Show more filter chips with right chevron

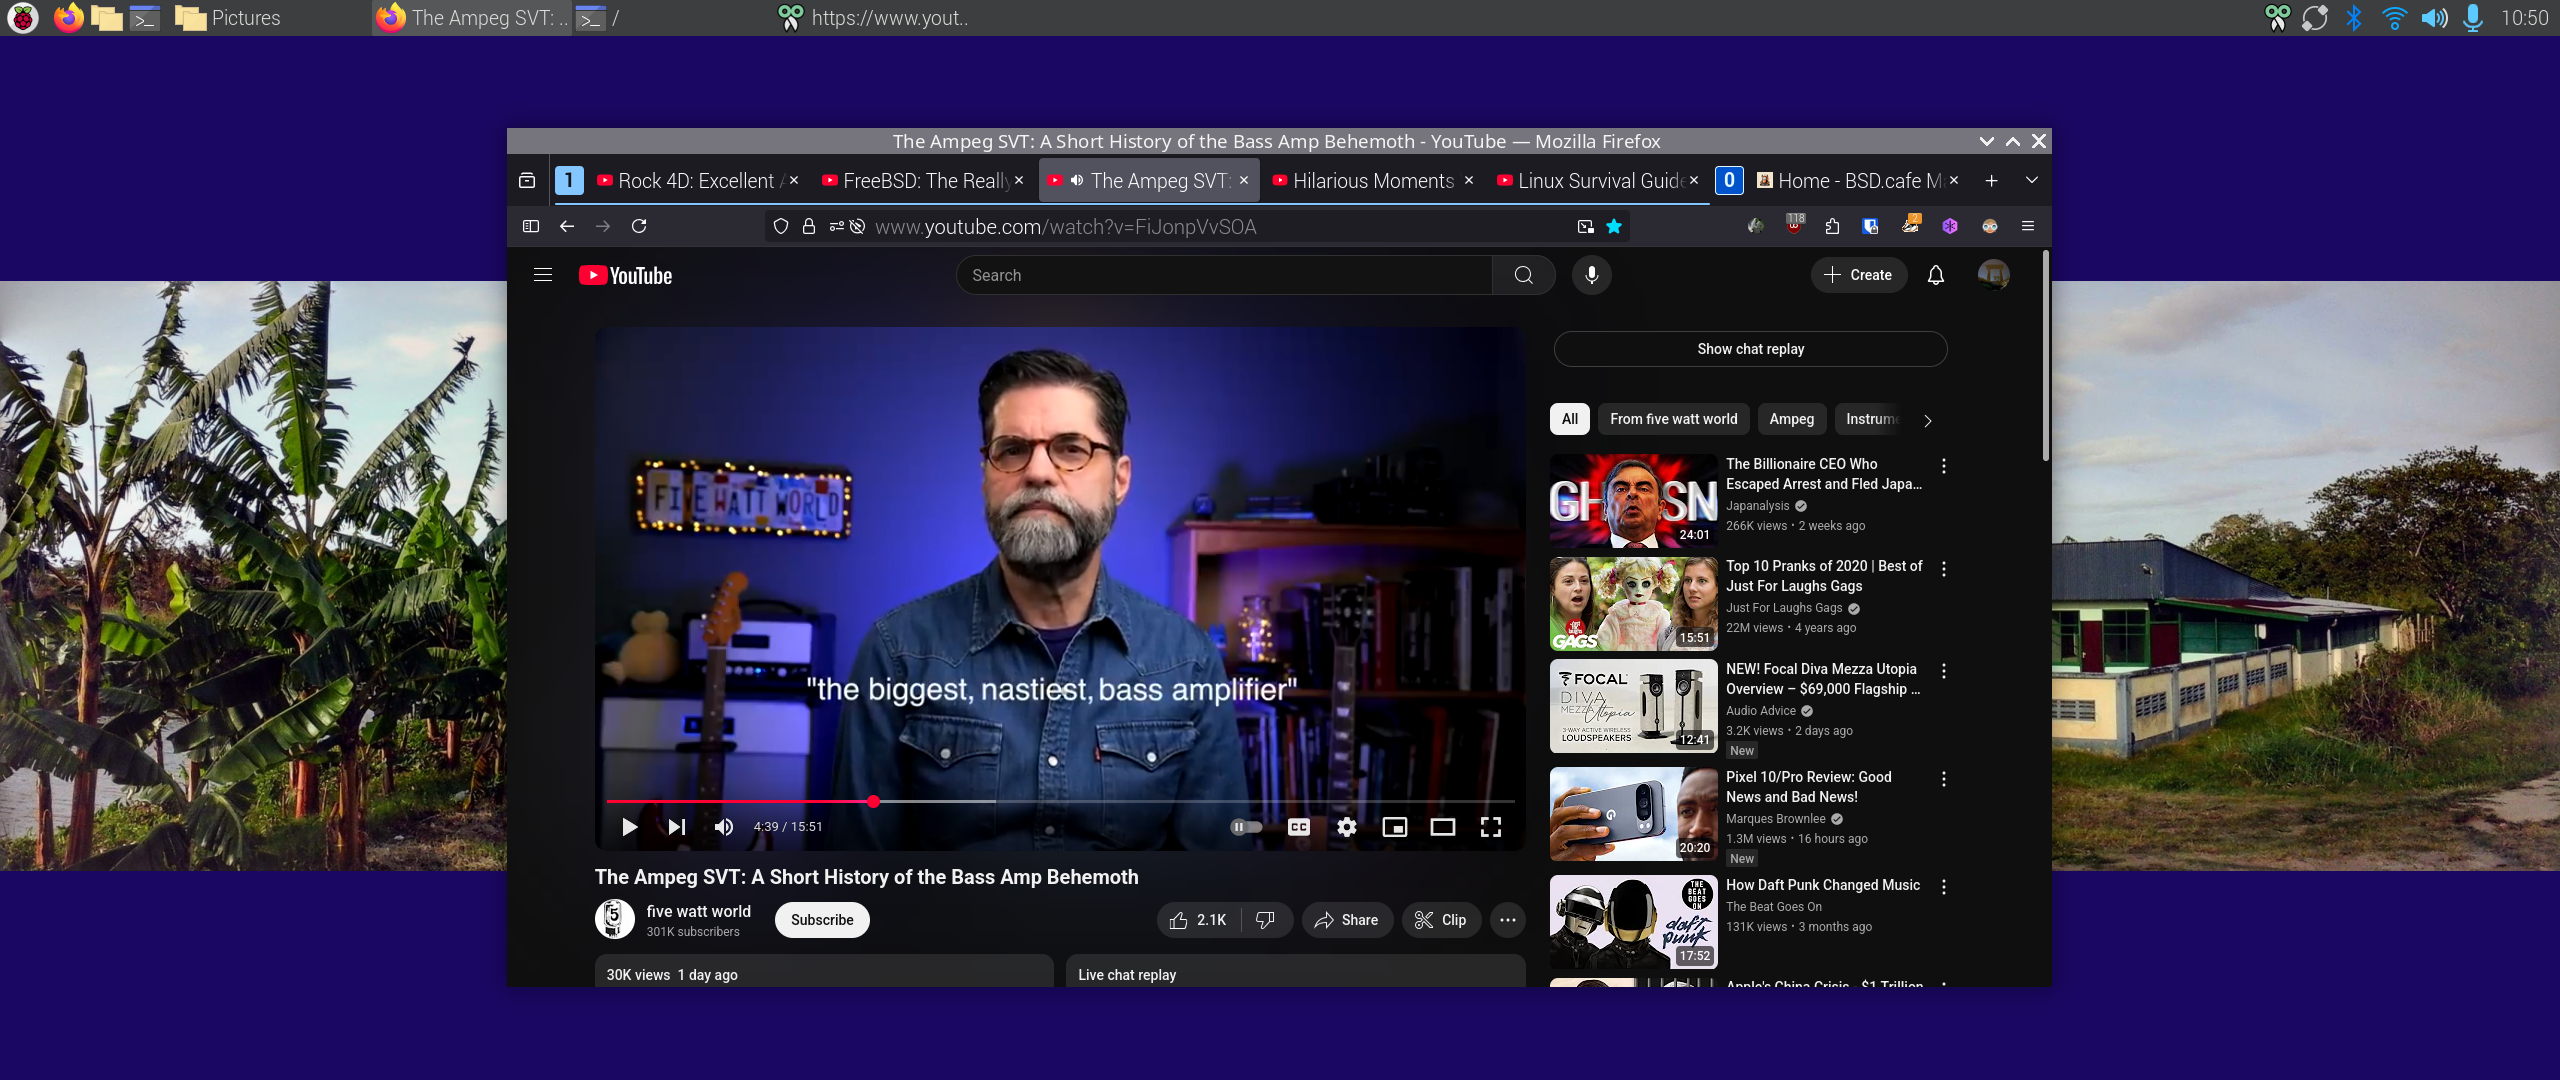pyautogui.click(x=1928, y=420)
